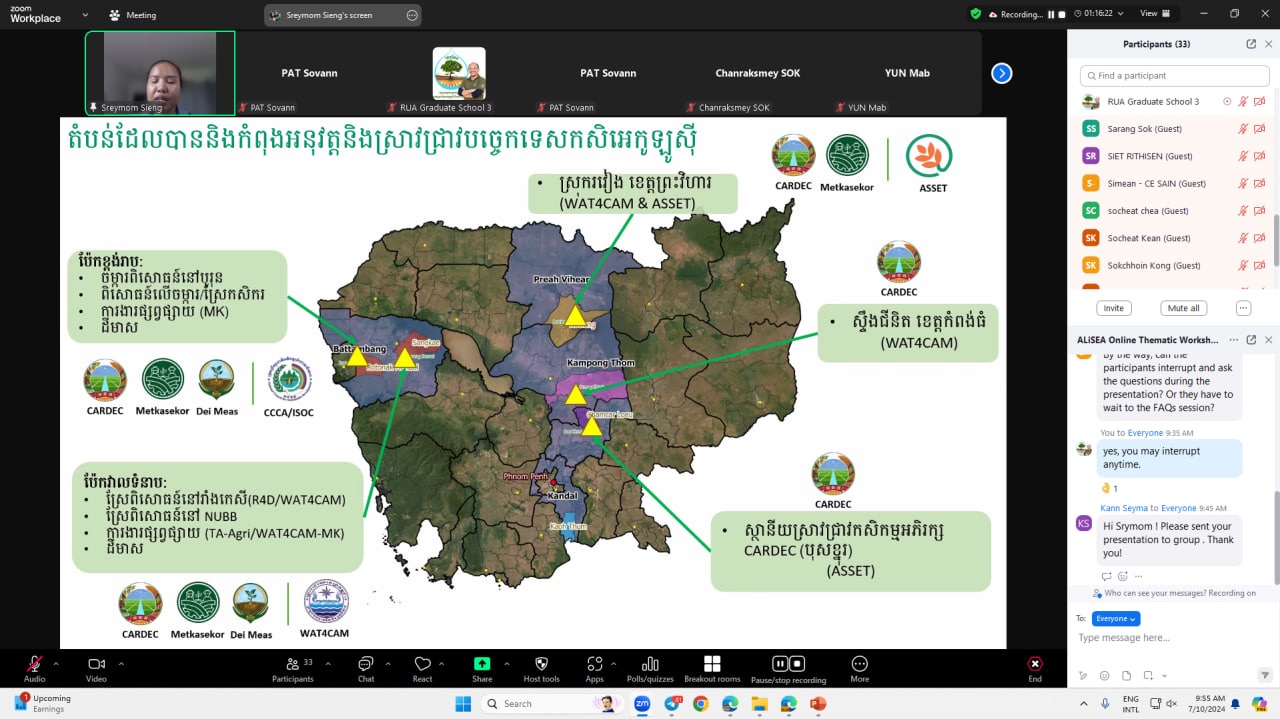Pop out the Participants panel

tap(1251, 44)
